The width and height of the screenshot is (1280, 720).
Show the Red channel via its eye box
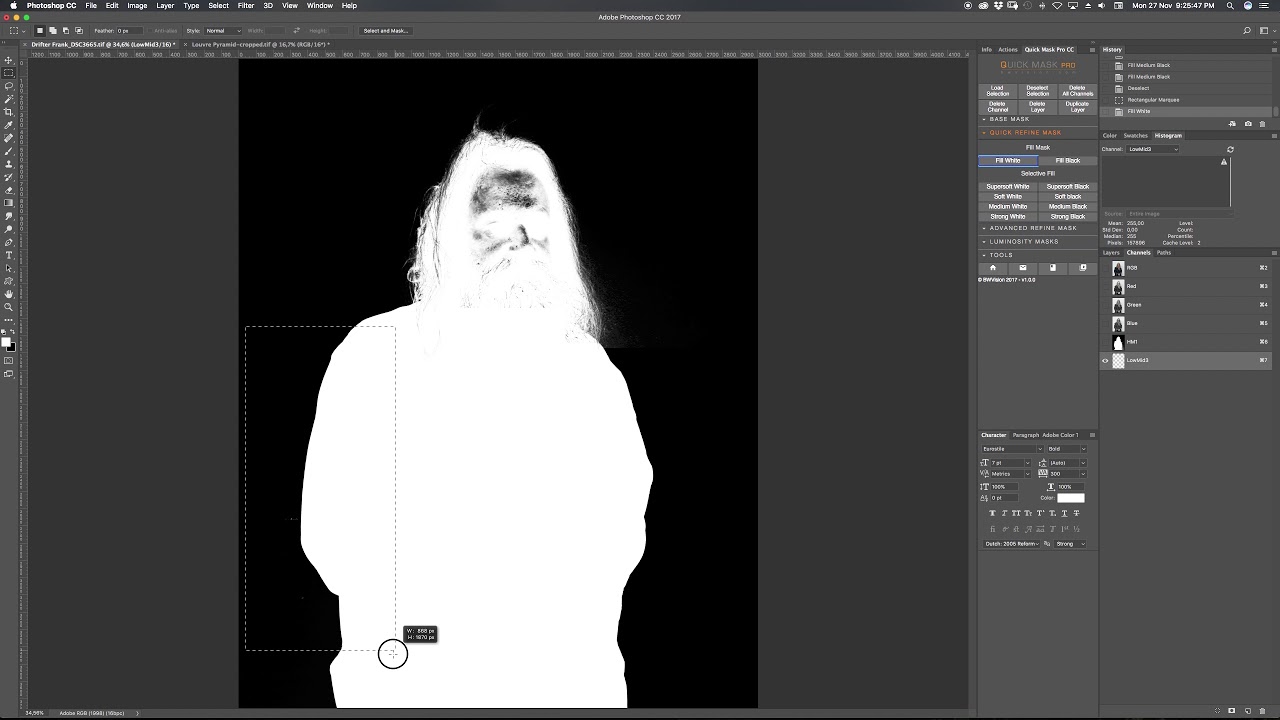pyautogui.click(x=1105, y=286)
